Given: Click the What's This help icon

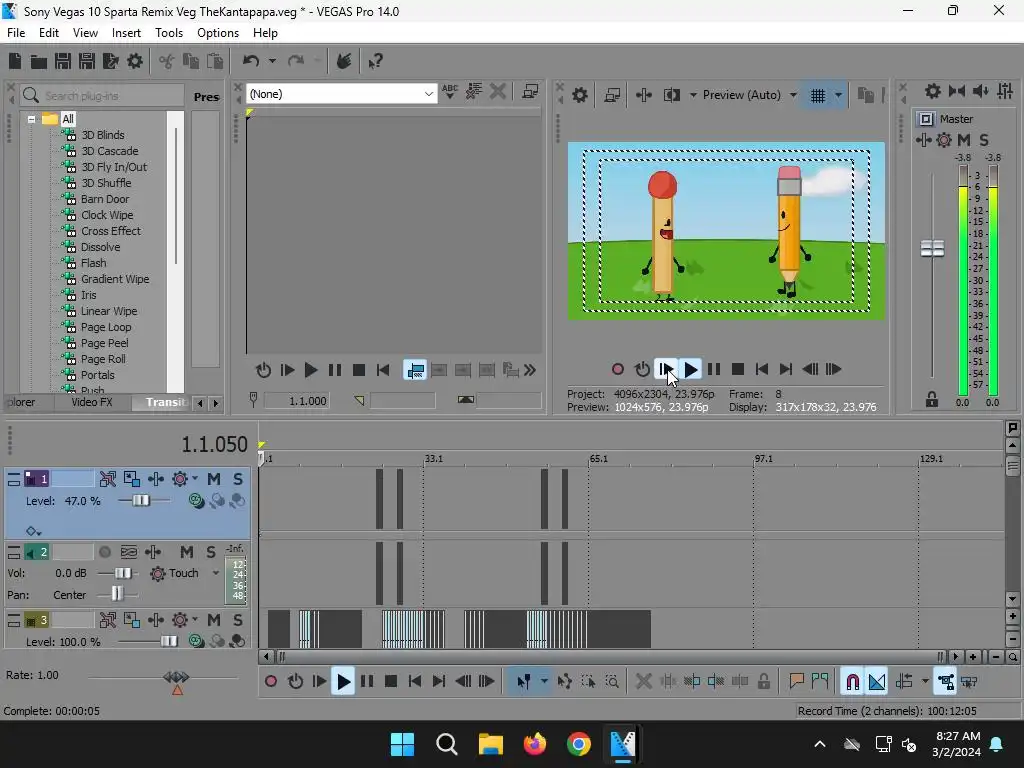Looking at the screenshot, I should click(x=375, y=61).
